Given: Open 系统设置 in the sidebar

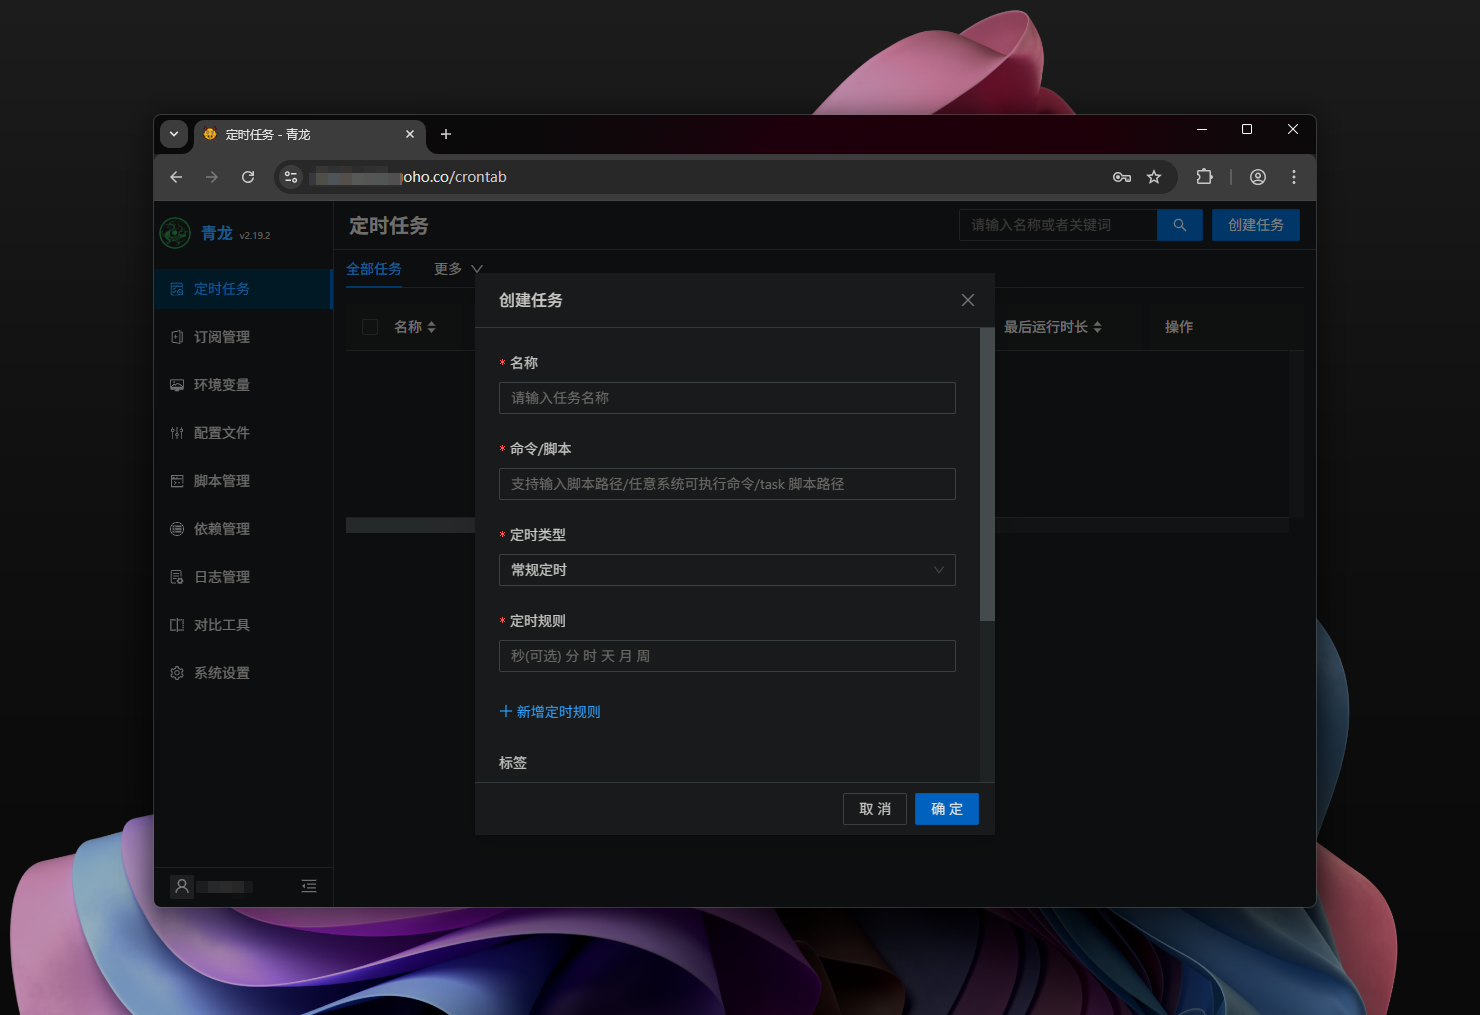Looking at the screenshot, I should (x=243, y=673).
